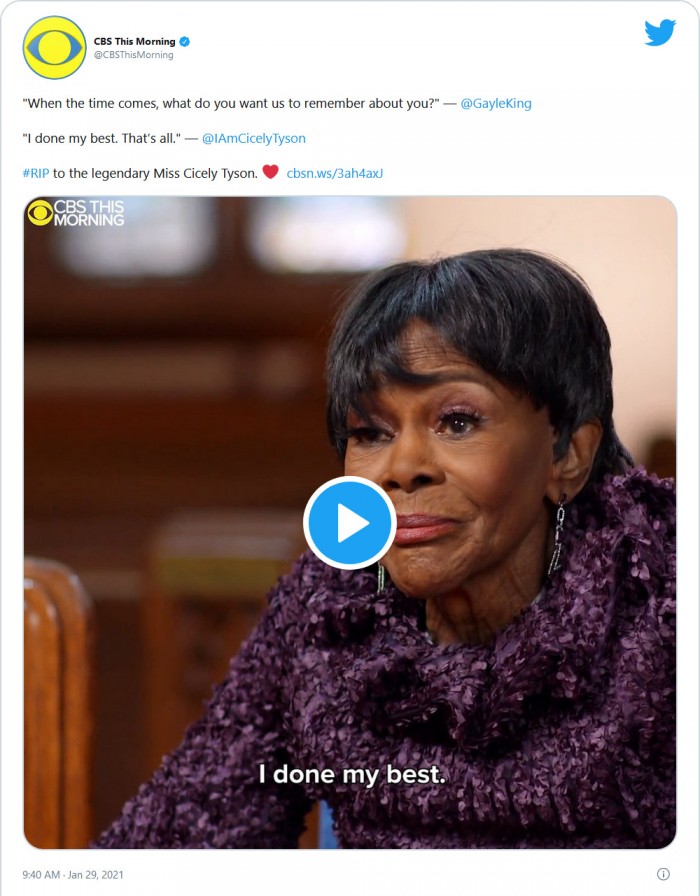Click the Twitter bird logo
The width and height of the screenshot is (700, 896).
[x=660, y=33]
